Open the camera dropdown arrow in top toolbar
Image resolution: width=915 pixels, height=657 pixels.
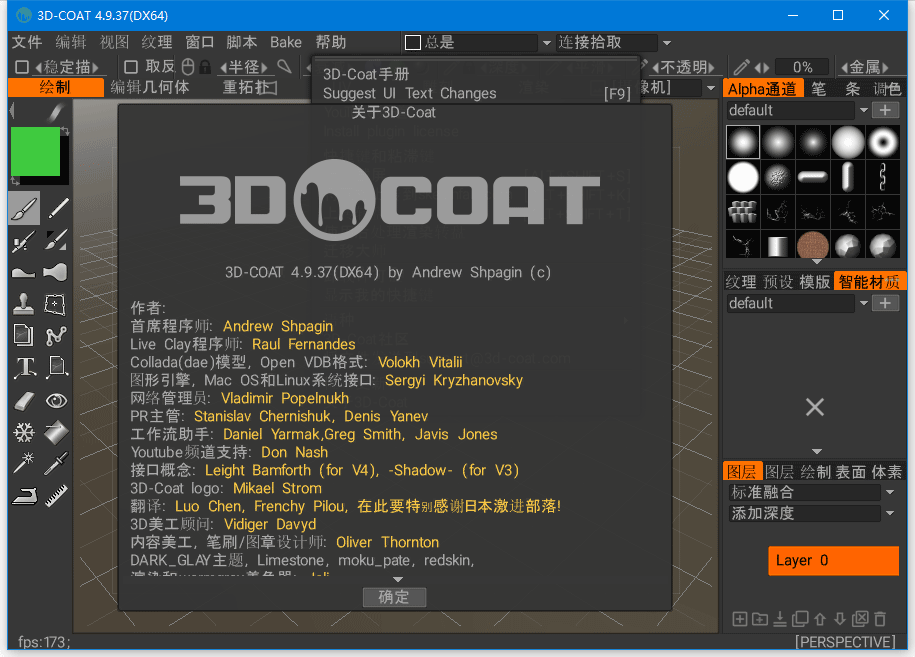click(711, 88)
